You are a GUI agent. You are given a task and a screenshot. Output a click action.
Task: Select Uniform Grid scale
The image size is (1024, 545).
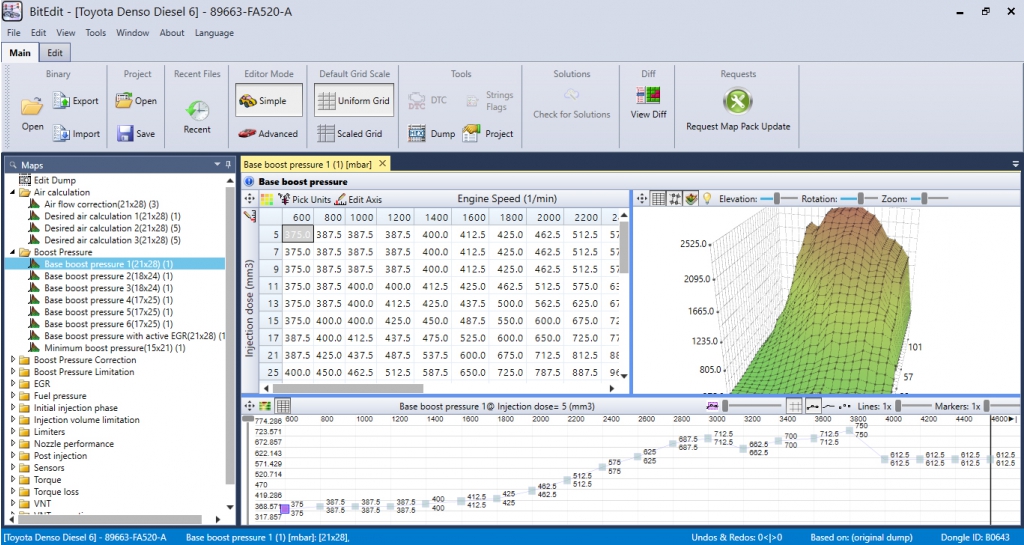click(354, 101)
